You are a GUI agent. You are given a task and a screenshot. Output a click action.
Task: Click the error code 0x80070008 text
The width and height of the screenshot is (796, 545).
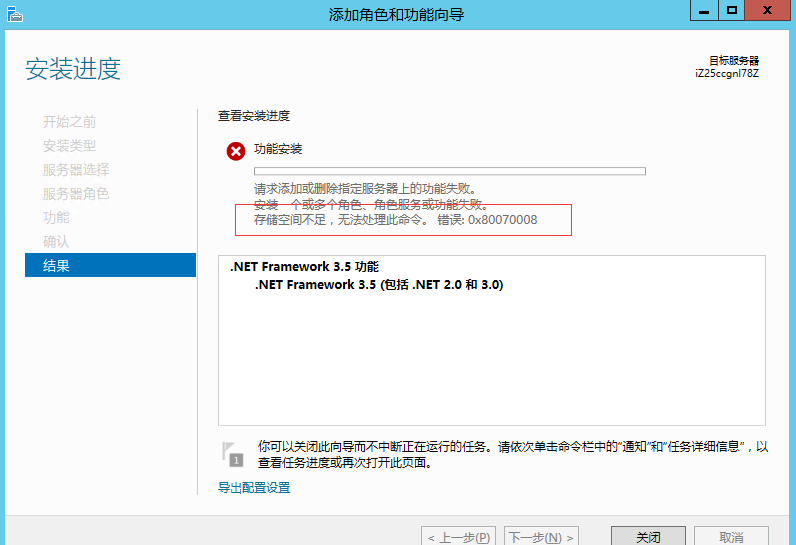[503, 220]
